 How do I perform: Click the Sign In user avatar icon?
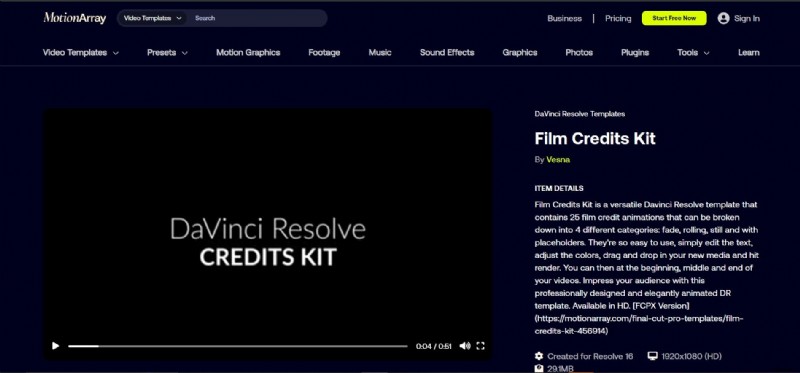pyautogui.click(x=723, y=18)
